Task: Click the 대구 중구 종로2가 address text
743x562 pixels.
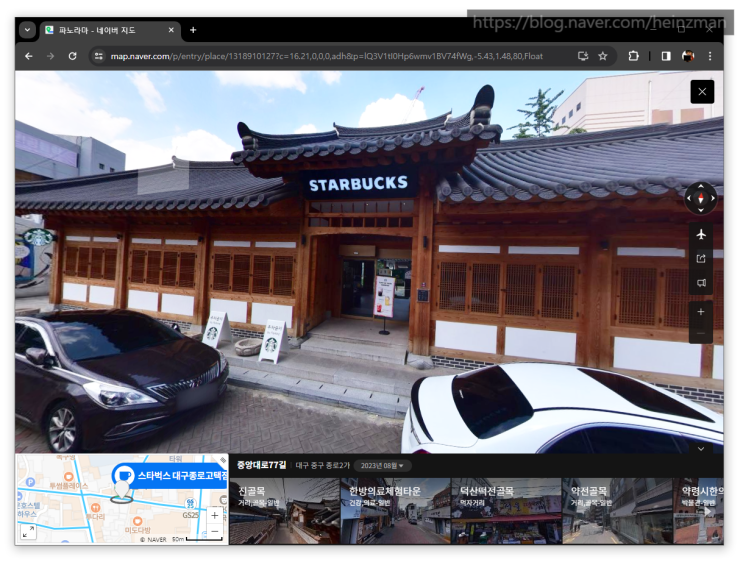Action: 323,466
